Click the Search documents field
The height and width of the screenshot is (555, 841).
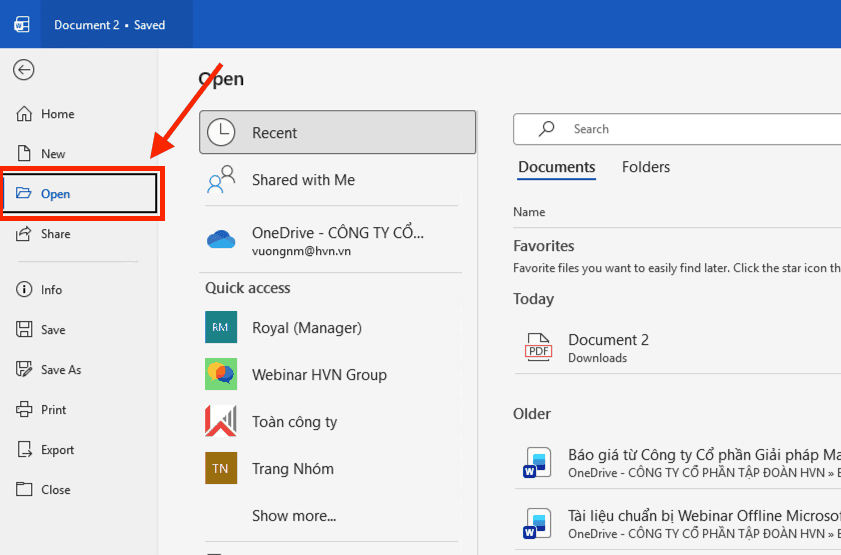point(677,129)
